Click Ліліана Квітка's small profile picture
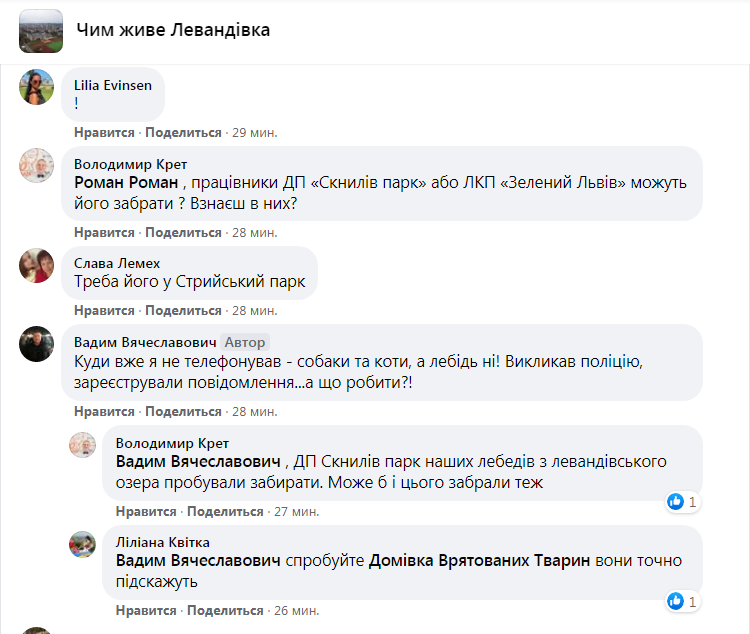This screenshot has width=750, height=634. (82, 544)
